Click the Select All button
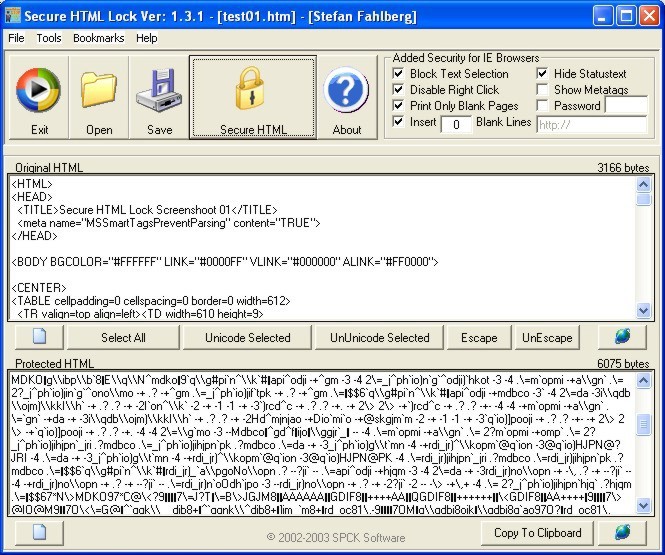 tap(123, 337)
